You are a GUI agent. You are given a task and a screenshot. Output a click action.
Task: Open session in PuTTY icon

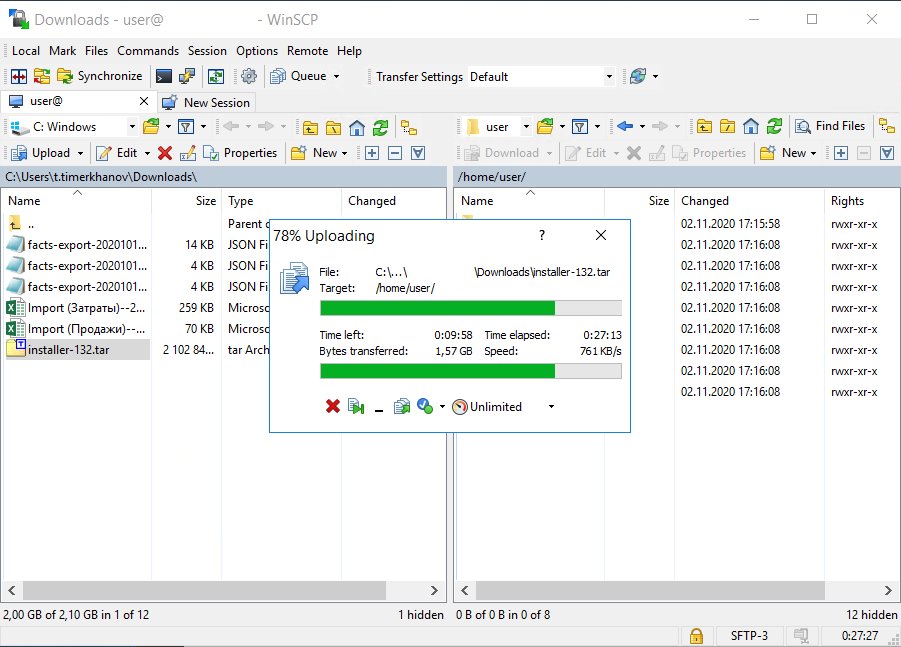[187, 76]
